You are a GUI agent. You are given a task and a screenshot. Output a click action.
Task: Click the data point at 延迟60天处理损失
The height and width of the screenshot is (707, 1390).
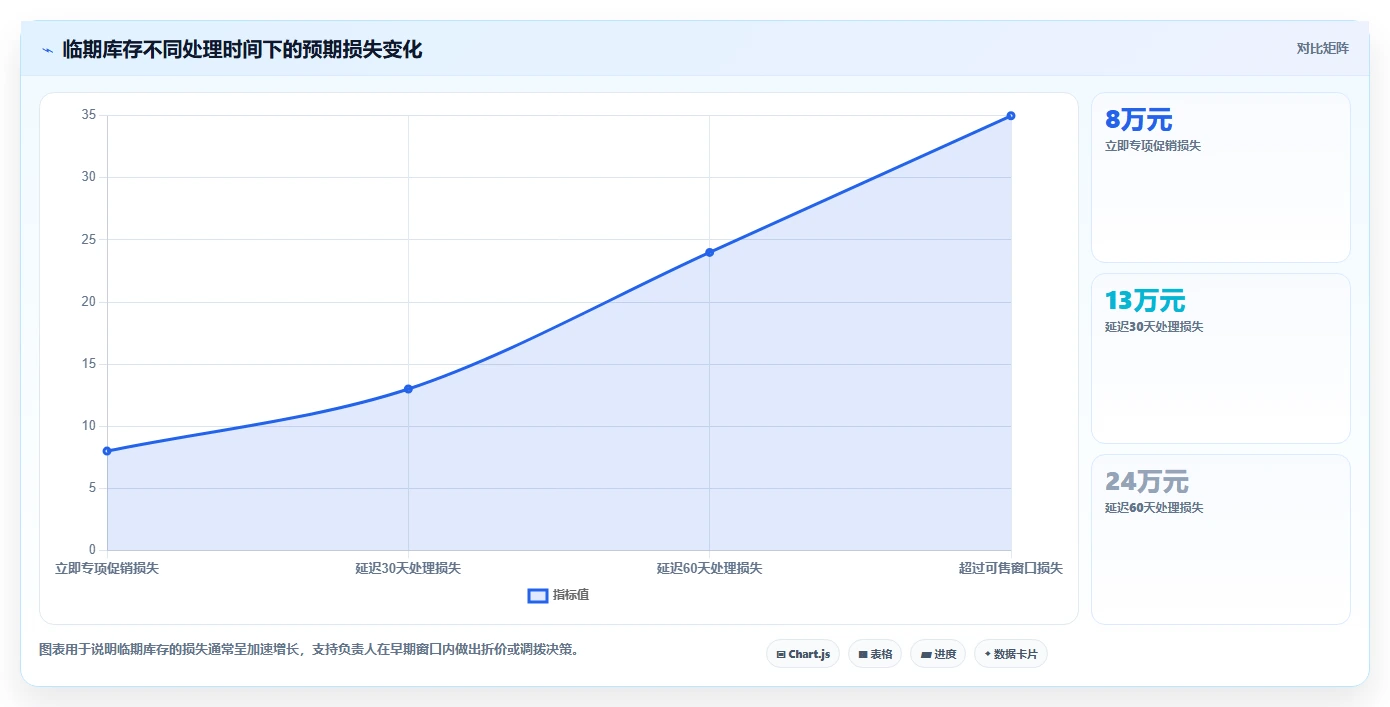coord(710,252)
